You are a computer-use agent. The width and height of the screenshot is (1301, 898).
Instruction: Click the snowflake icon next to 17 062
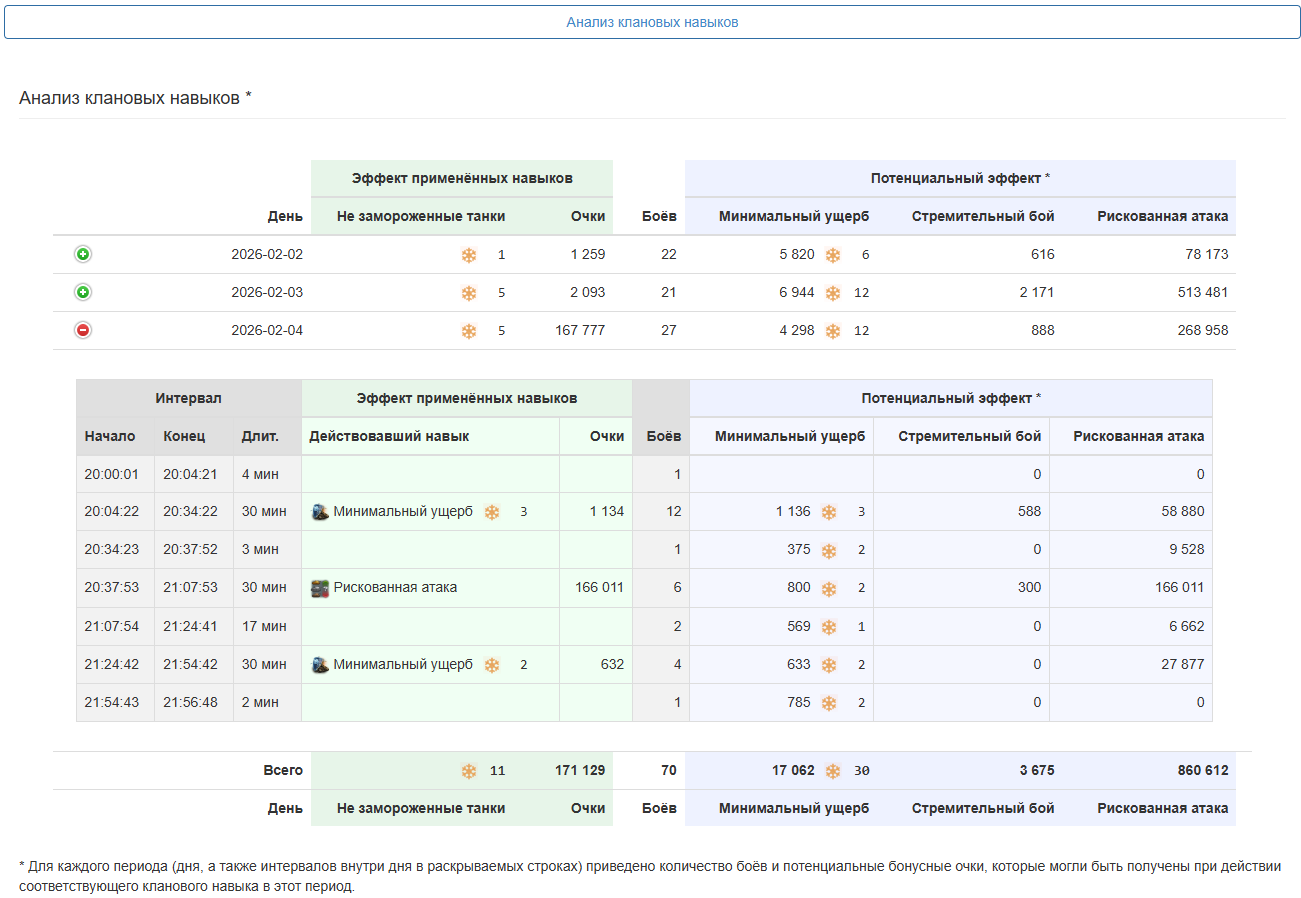(833, 771)
